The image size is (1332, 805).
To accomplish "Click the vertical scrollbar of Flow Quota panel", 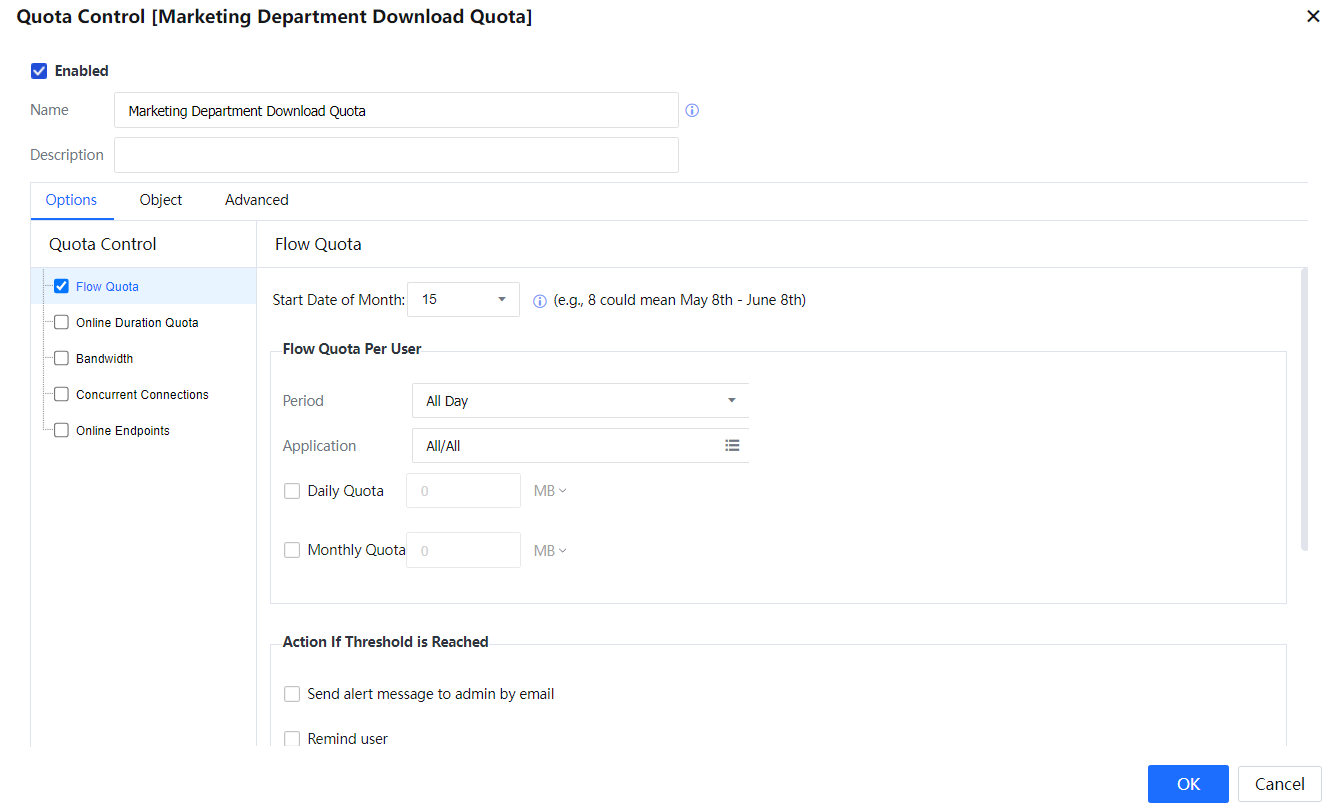I will [x=1303, y=410].
